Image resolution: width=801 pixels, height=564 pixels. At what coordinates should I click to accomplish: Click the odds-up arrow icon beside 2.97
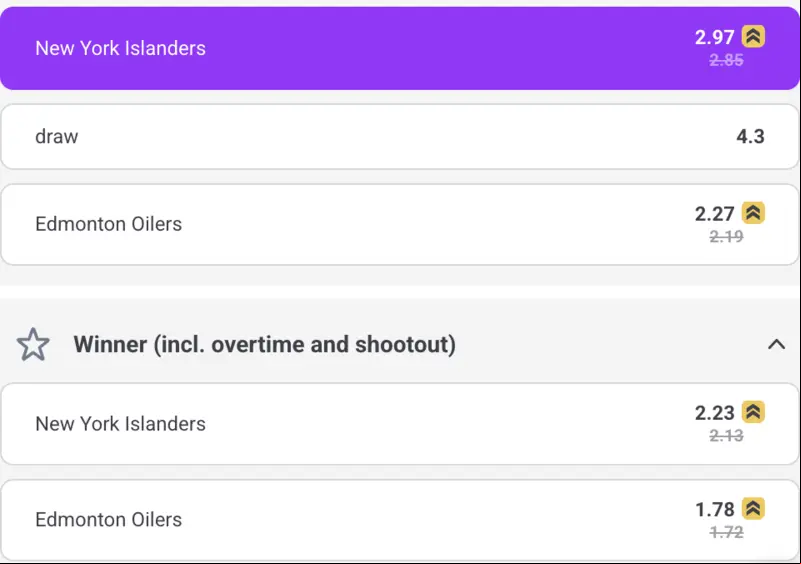[x=753, y=36]
